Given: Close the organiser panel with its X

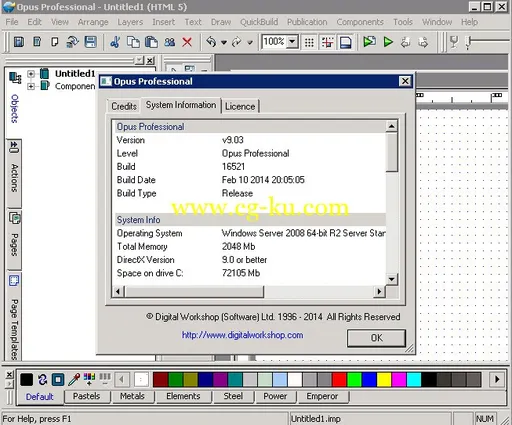Looking at the screenshot, I should (x=150, y=61).
